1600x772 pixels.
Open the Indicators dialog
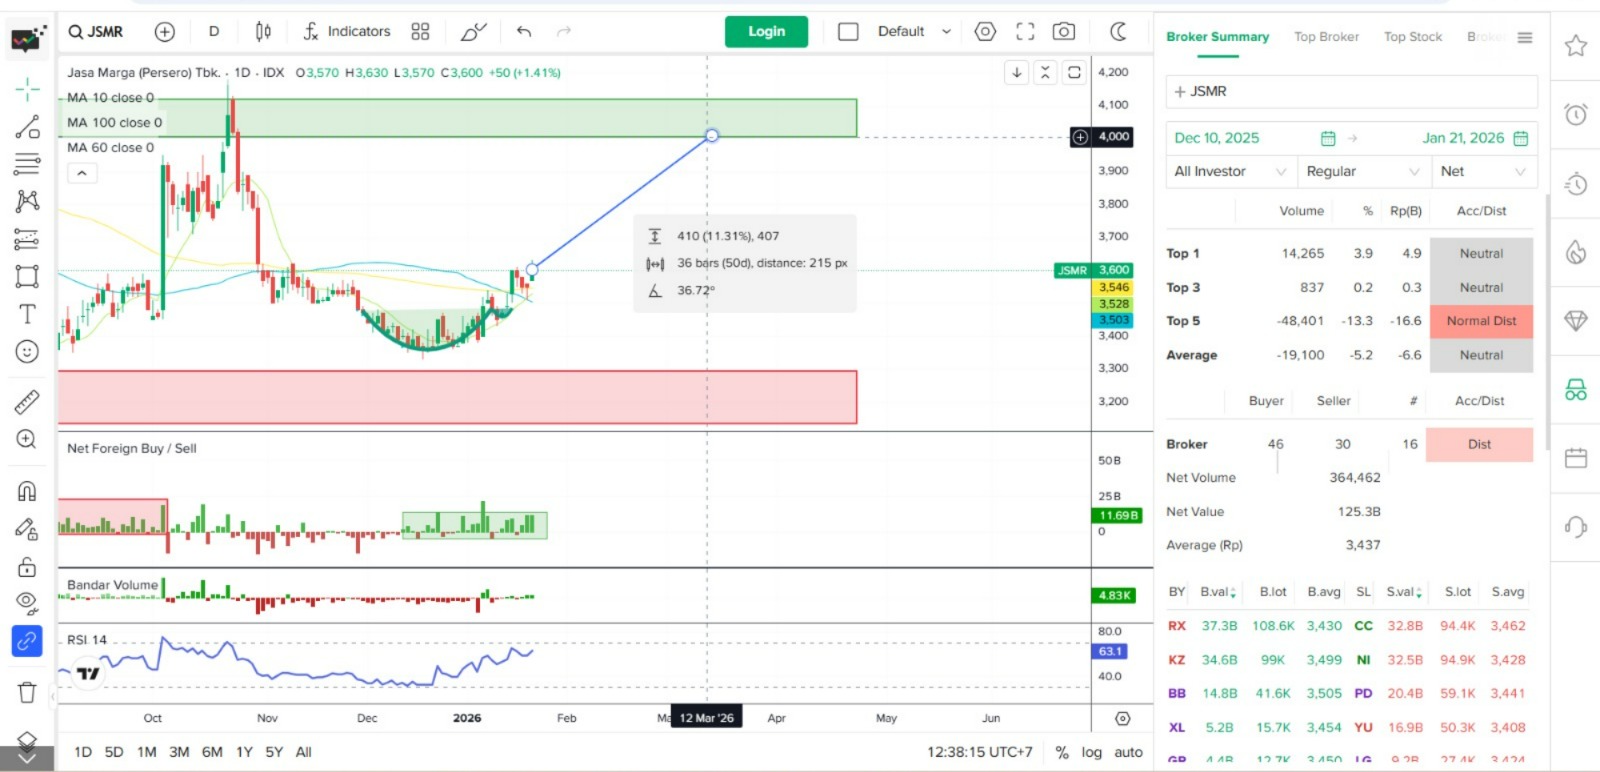point(347,32)
